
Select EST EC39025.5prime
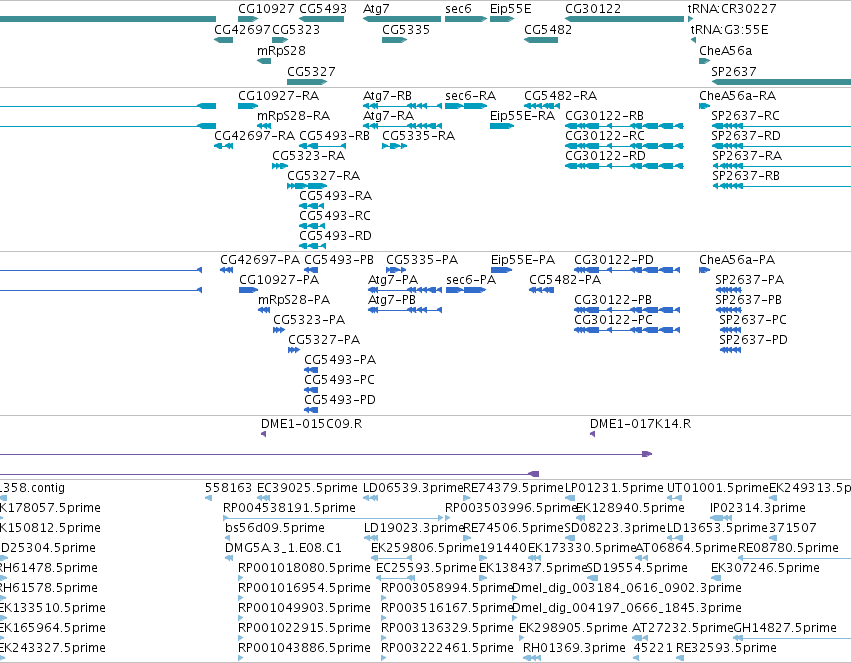coord(307,488)
